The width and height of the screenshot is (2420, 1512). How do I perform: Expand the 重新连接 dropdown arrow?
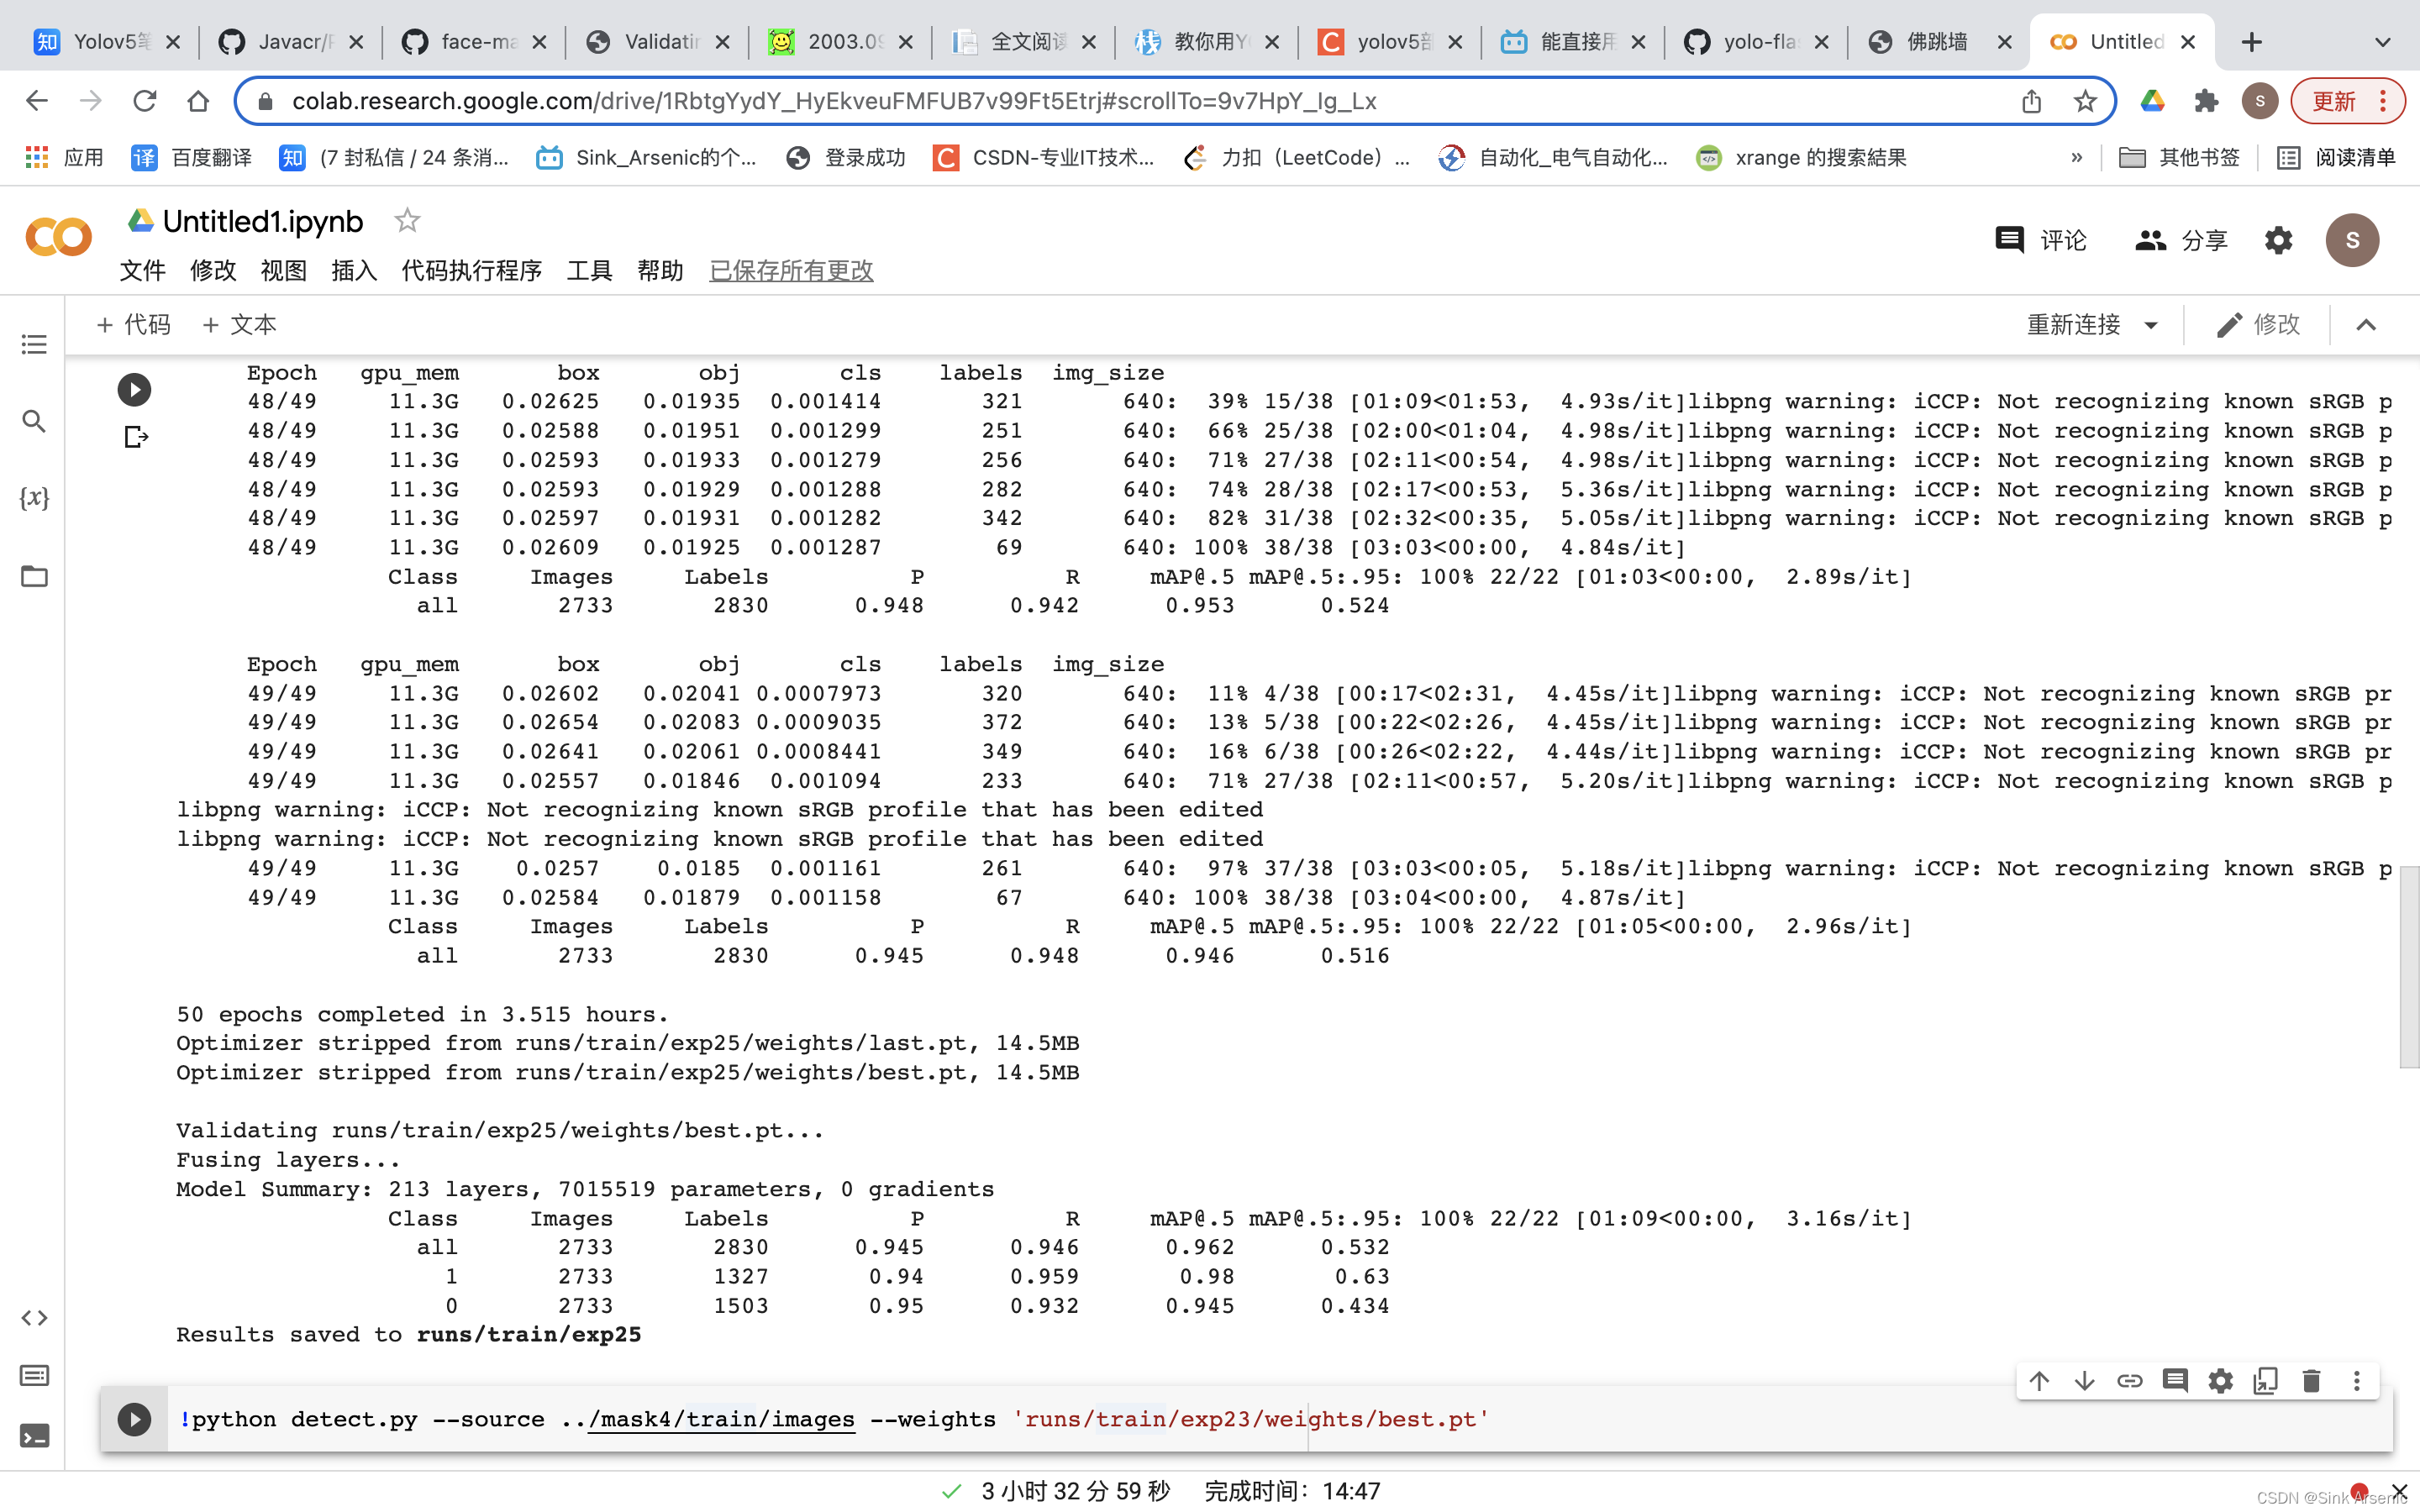pyautogui.click(x=2151, y=325)
